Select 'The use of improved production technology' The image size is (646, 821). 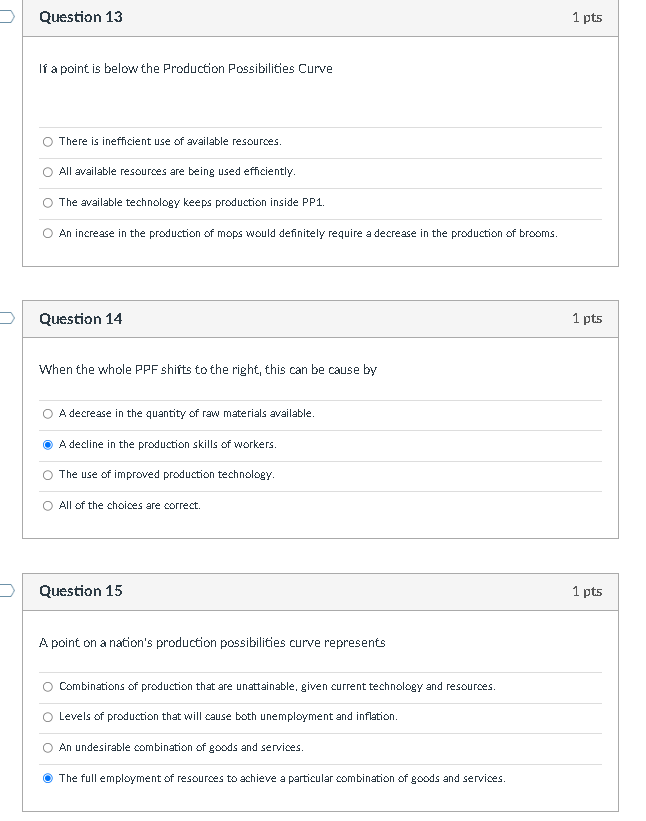pyautogui.click(x=47, y=474)
